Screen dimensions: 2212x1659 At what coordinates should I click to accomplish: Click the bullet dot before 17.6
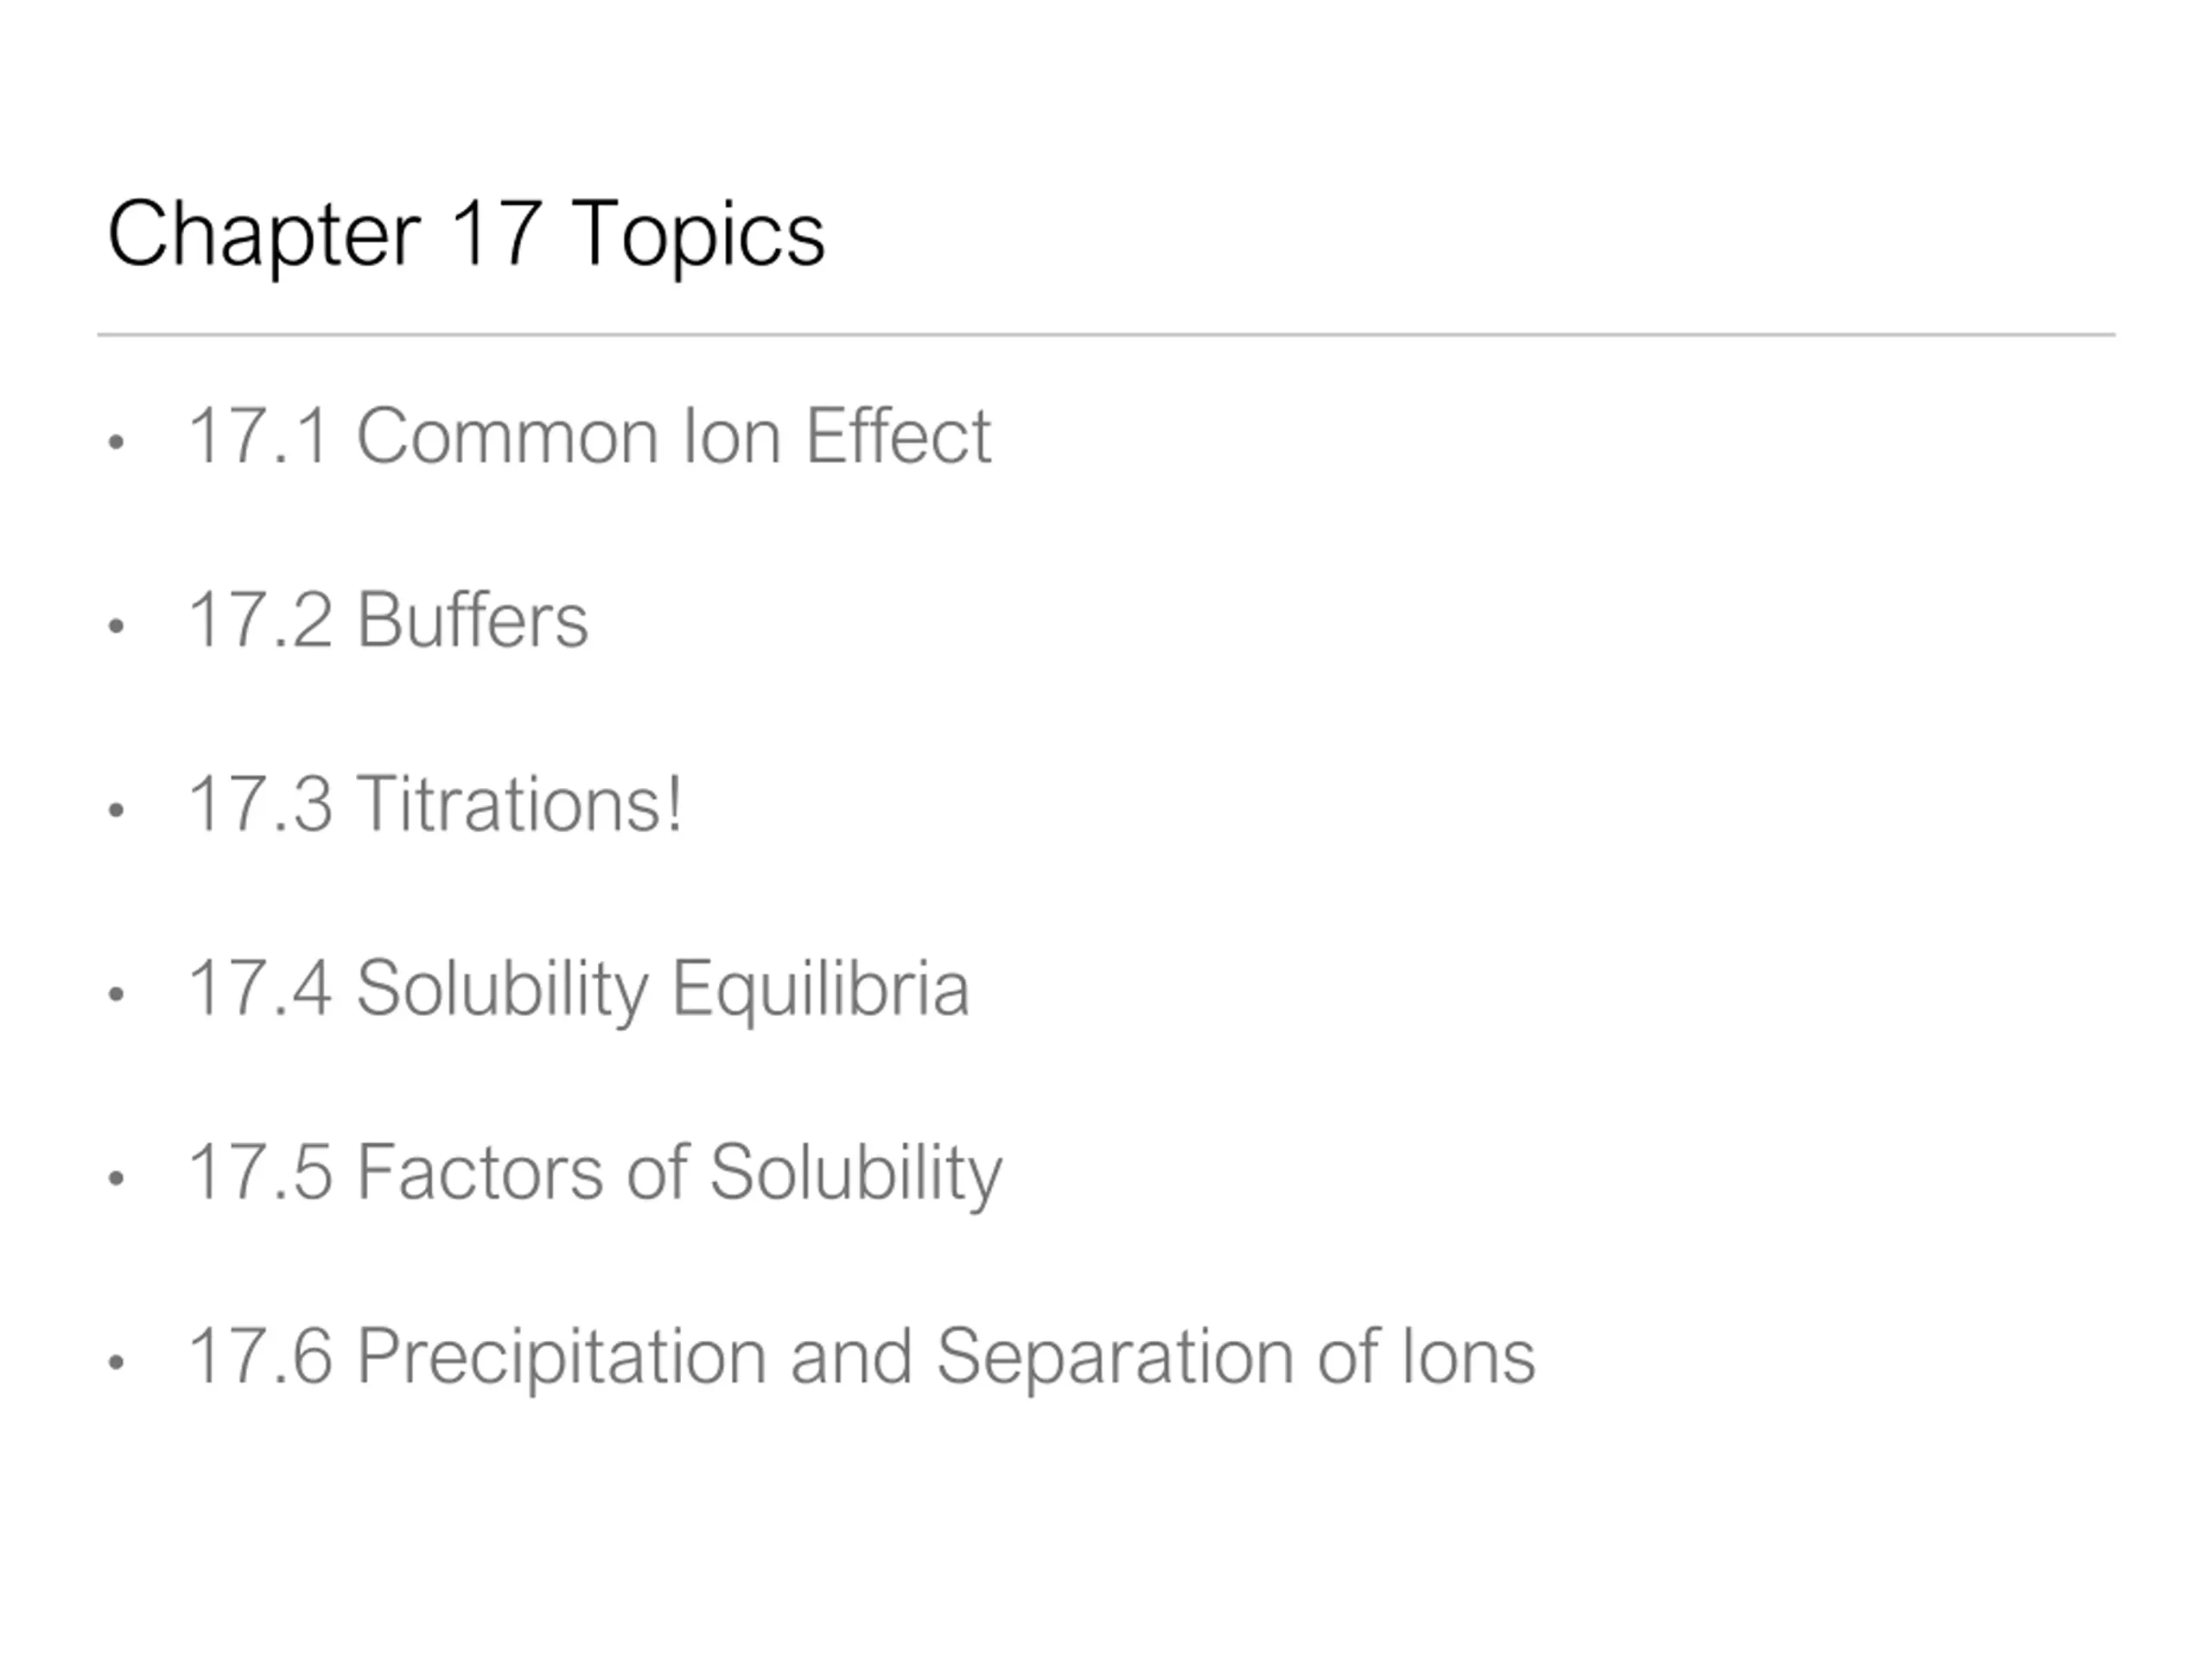point(116,1362)
